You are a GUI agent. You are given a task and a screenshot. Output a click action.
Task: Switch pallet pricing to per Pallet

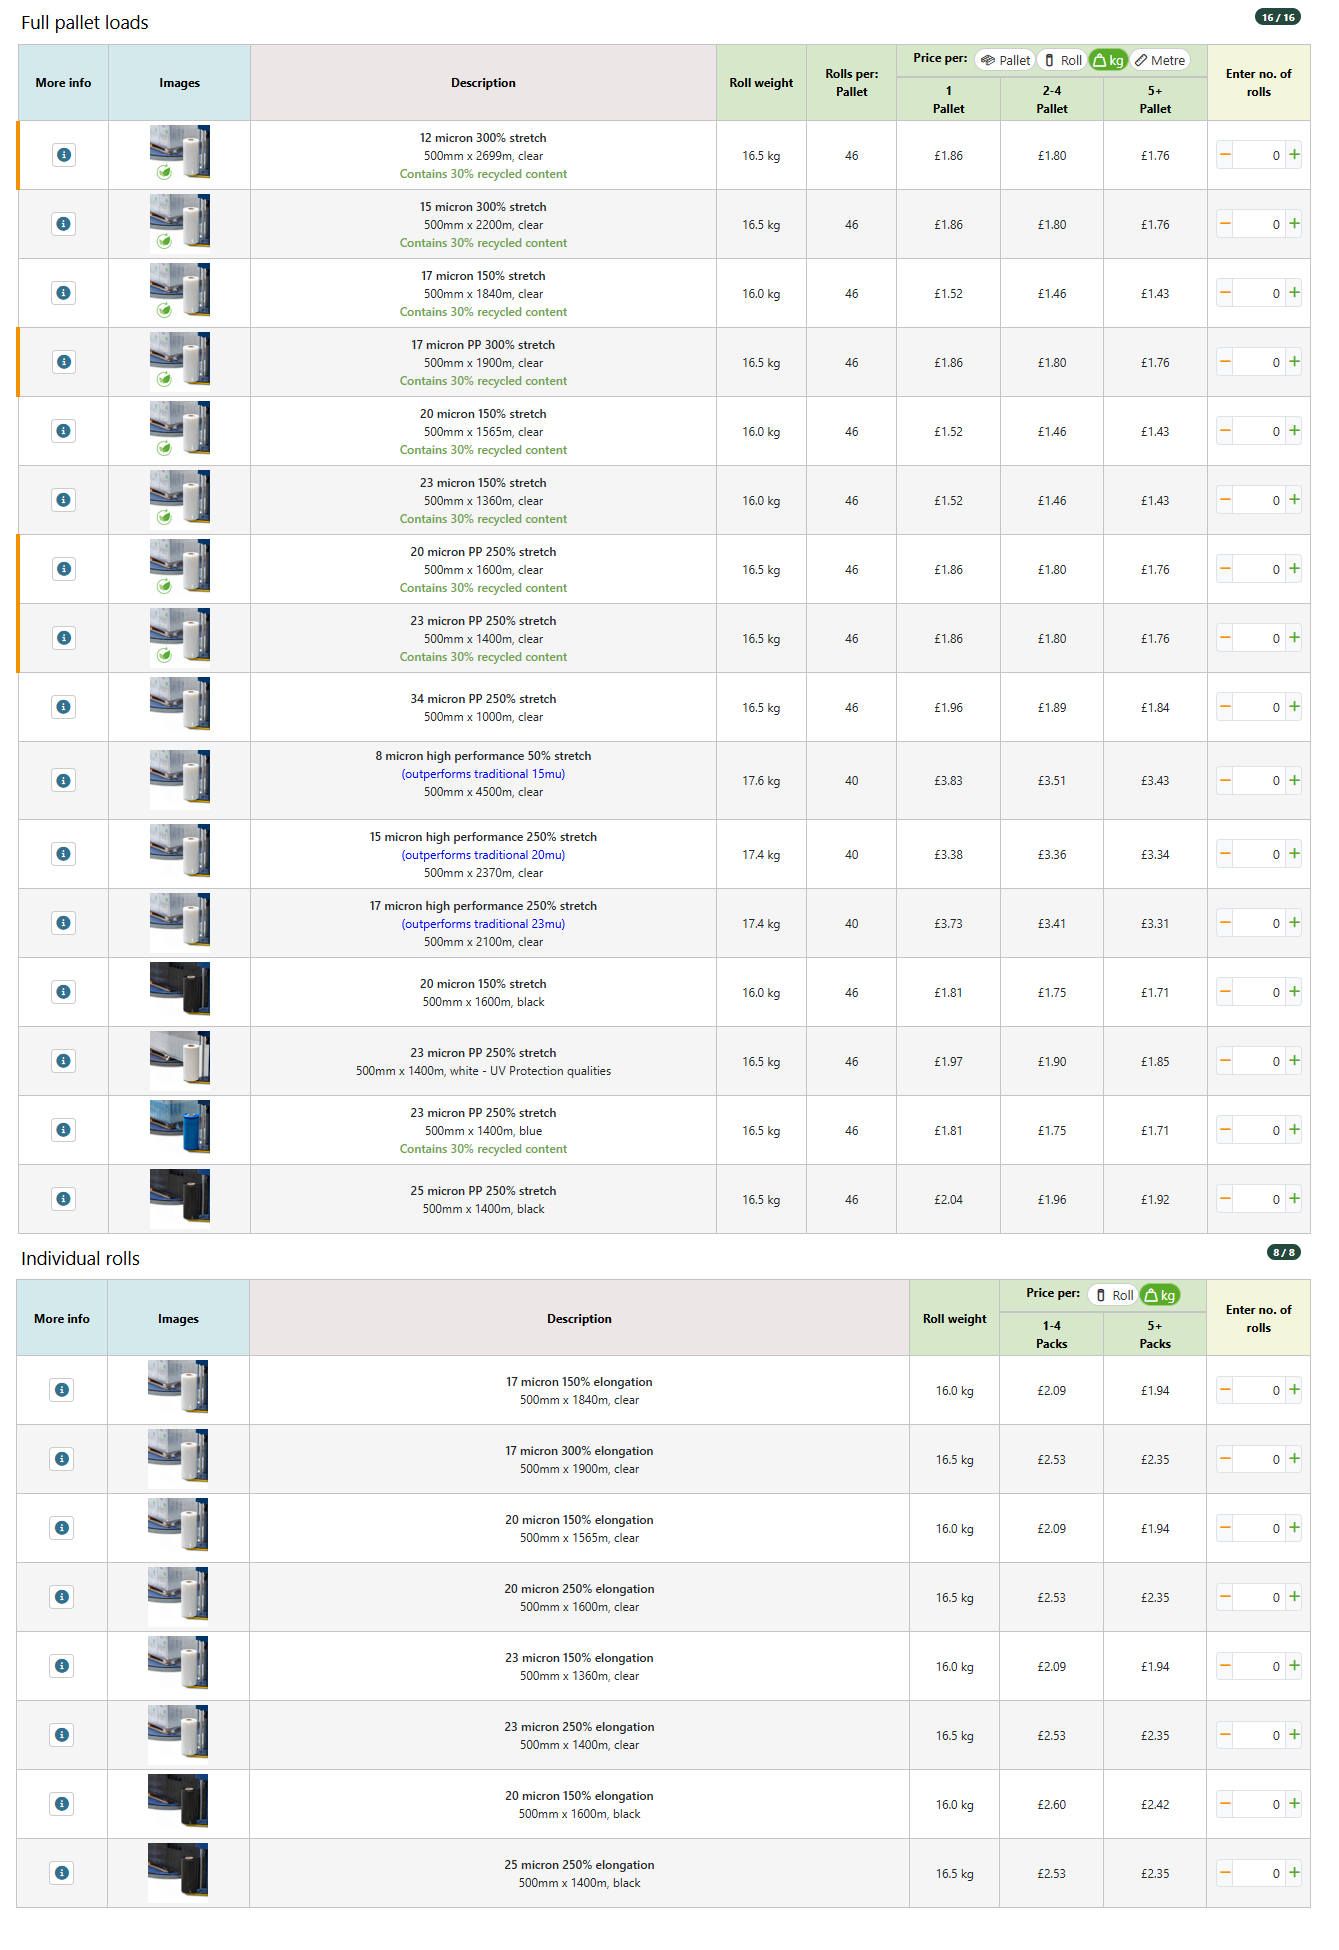click(1005, 60)
